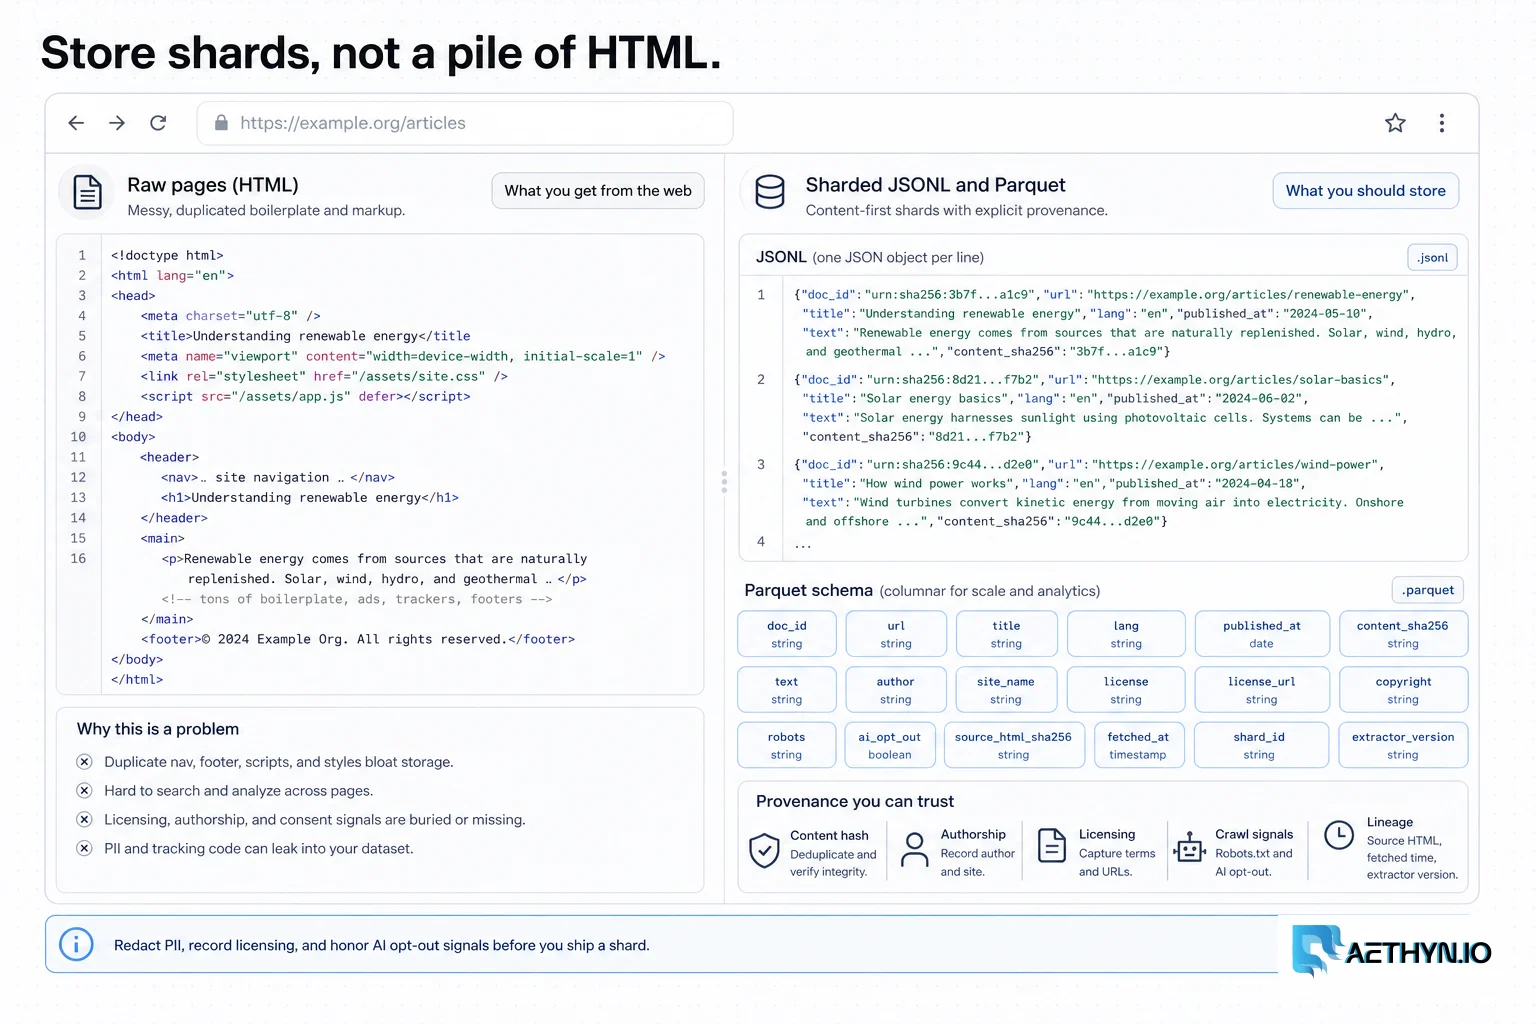This screenshot has height=1024, width=1536.
Task: Click the stylesheet link line in HTML
Action: click(x=324, y=376)
